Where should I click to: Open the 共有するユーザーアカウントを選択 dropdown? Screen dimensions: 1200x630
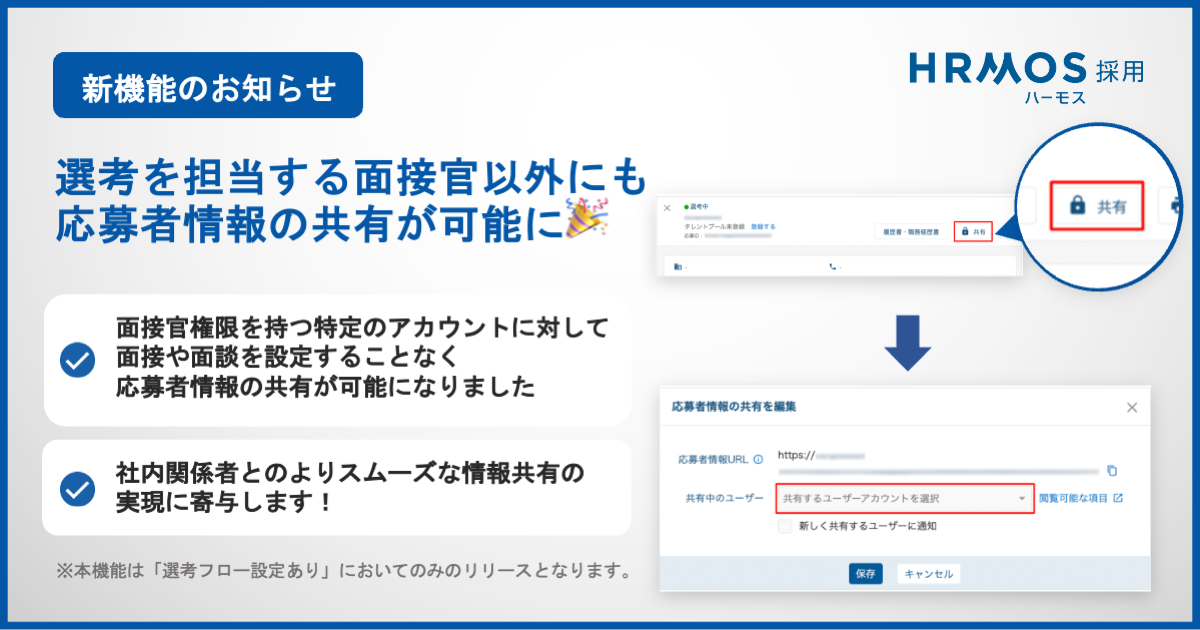tap(904, 498)
